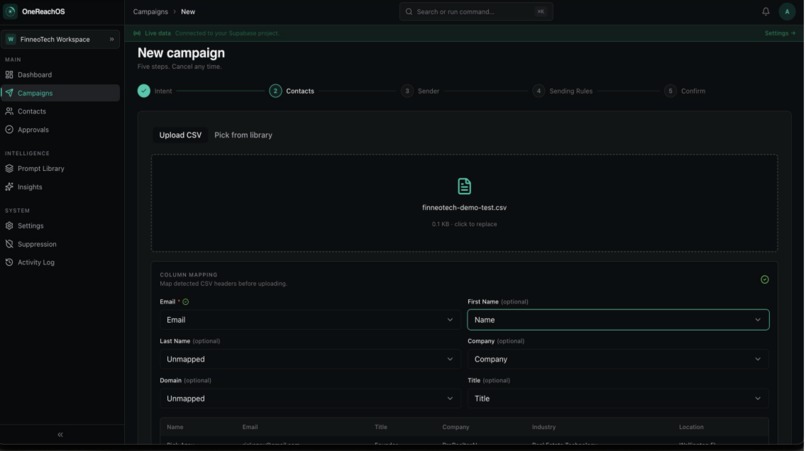Open the Domain mapping dropdown
The width and height of the screenshot is (806, 451).
[310, 399]
